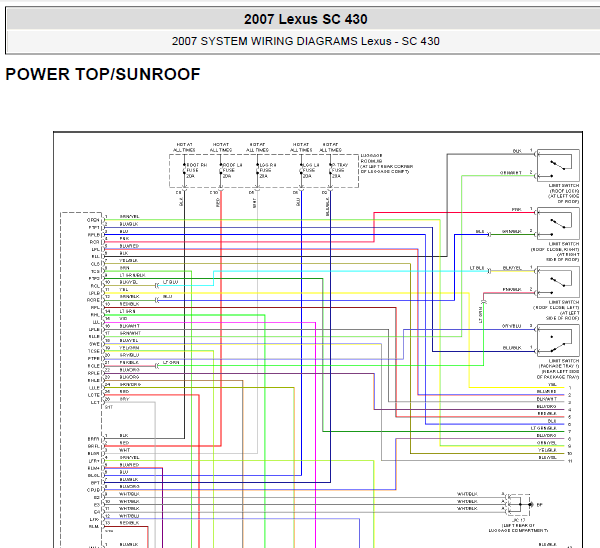Image resolution: width=600 pixels, height=548 pixels.
Task: Click the "LIMIT SWITCH (ROOF LOCK)" label
Action: 564,193
